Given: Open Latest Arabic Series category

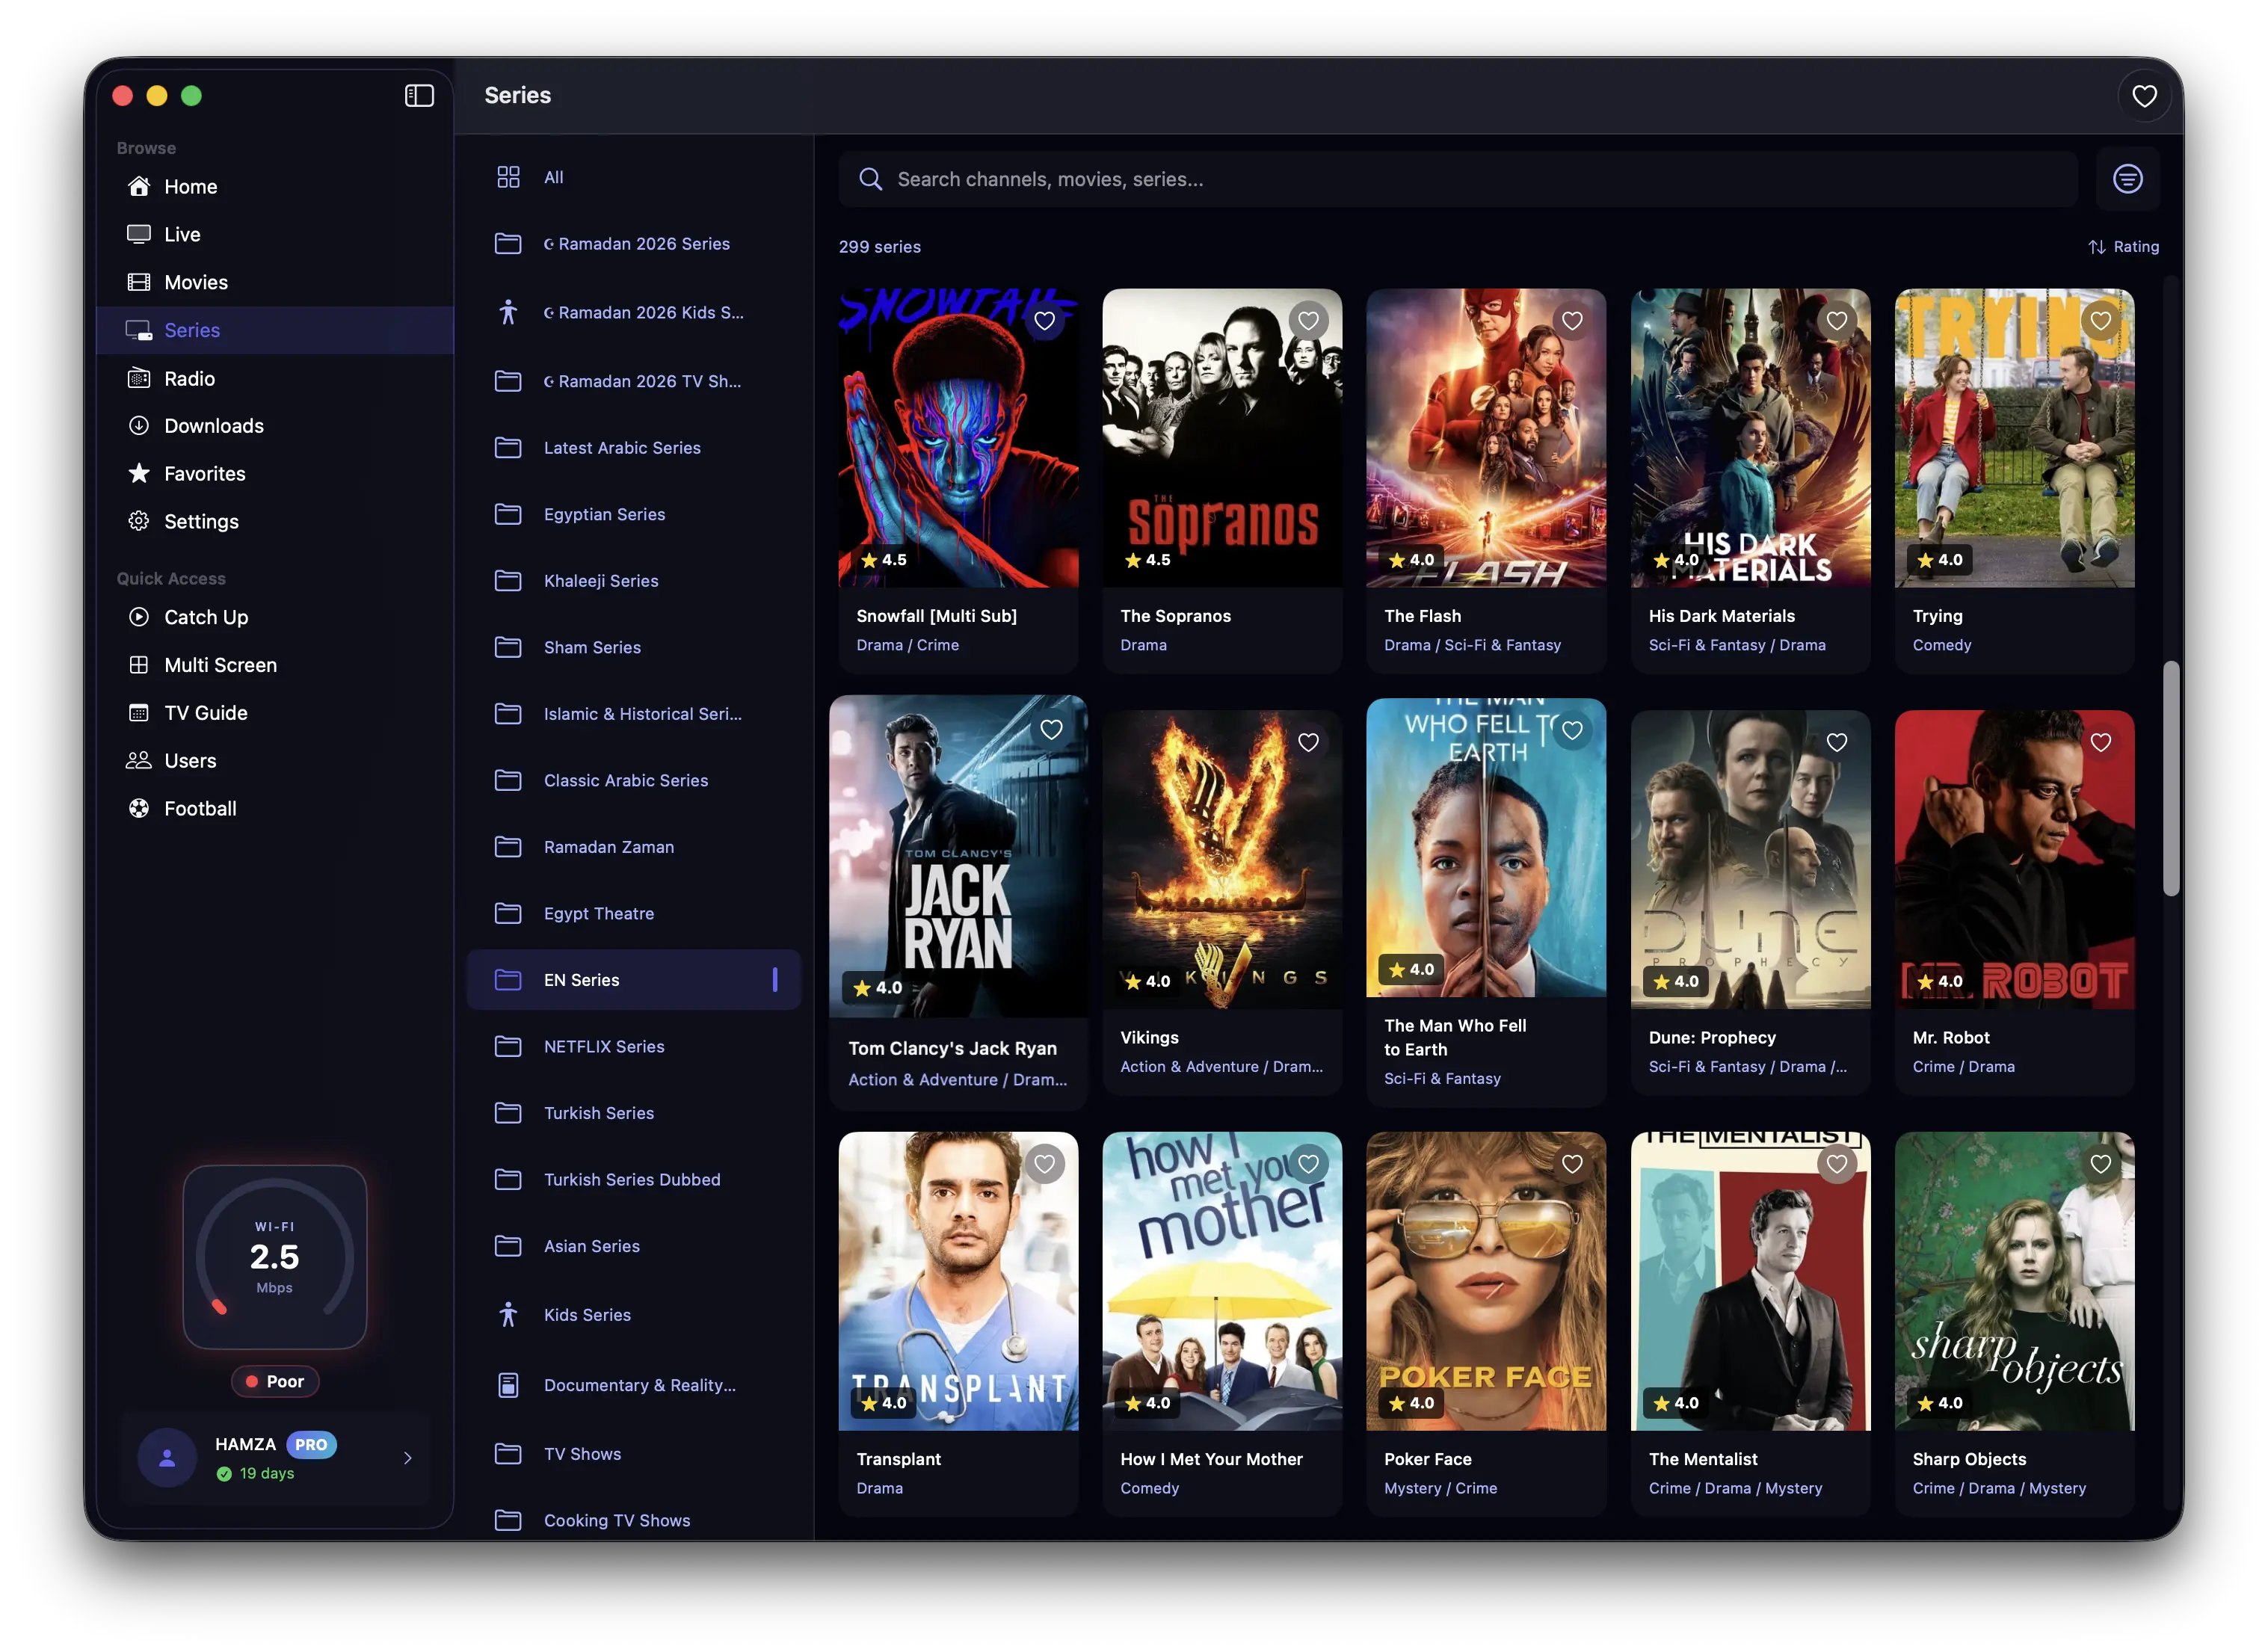Looking at the screenshot, I should 634,448.
